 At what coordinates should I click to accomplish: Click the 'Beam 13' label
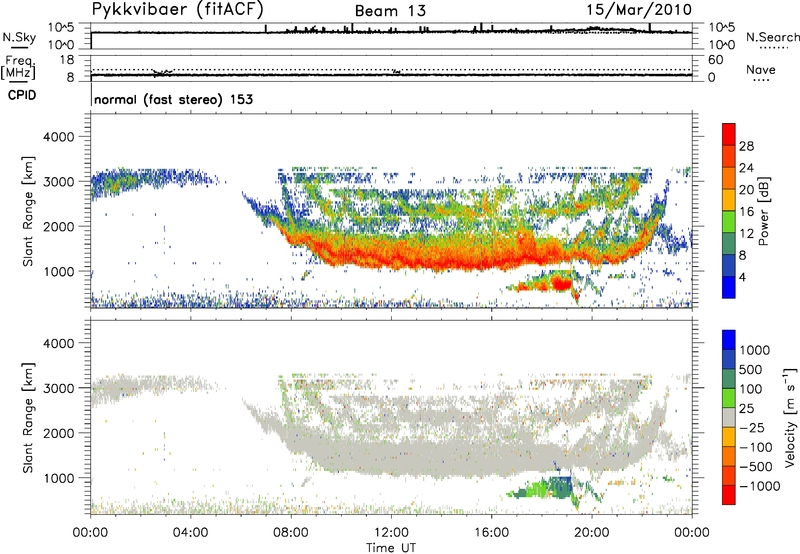point(390,11)
